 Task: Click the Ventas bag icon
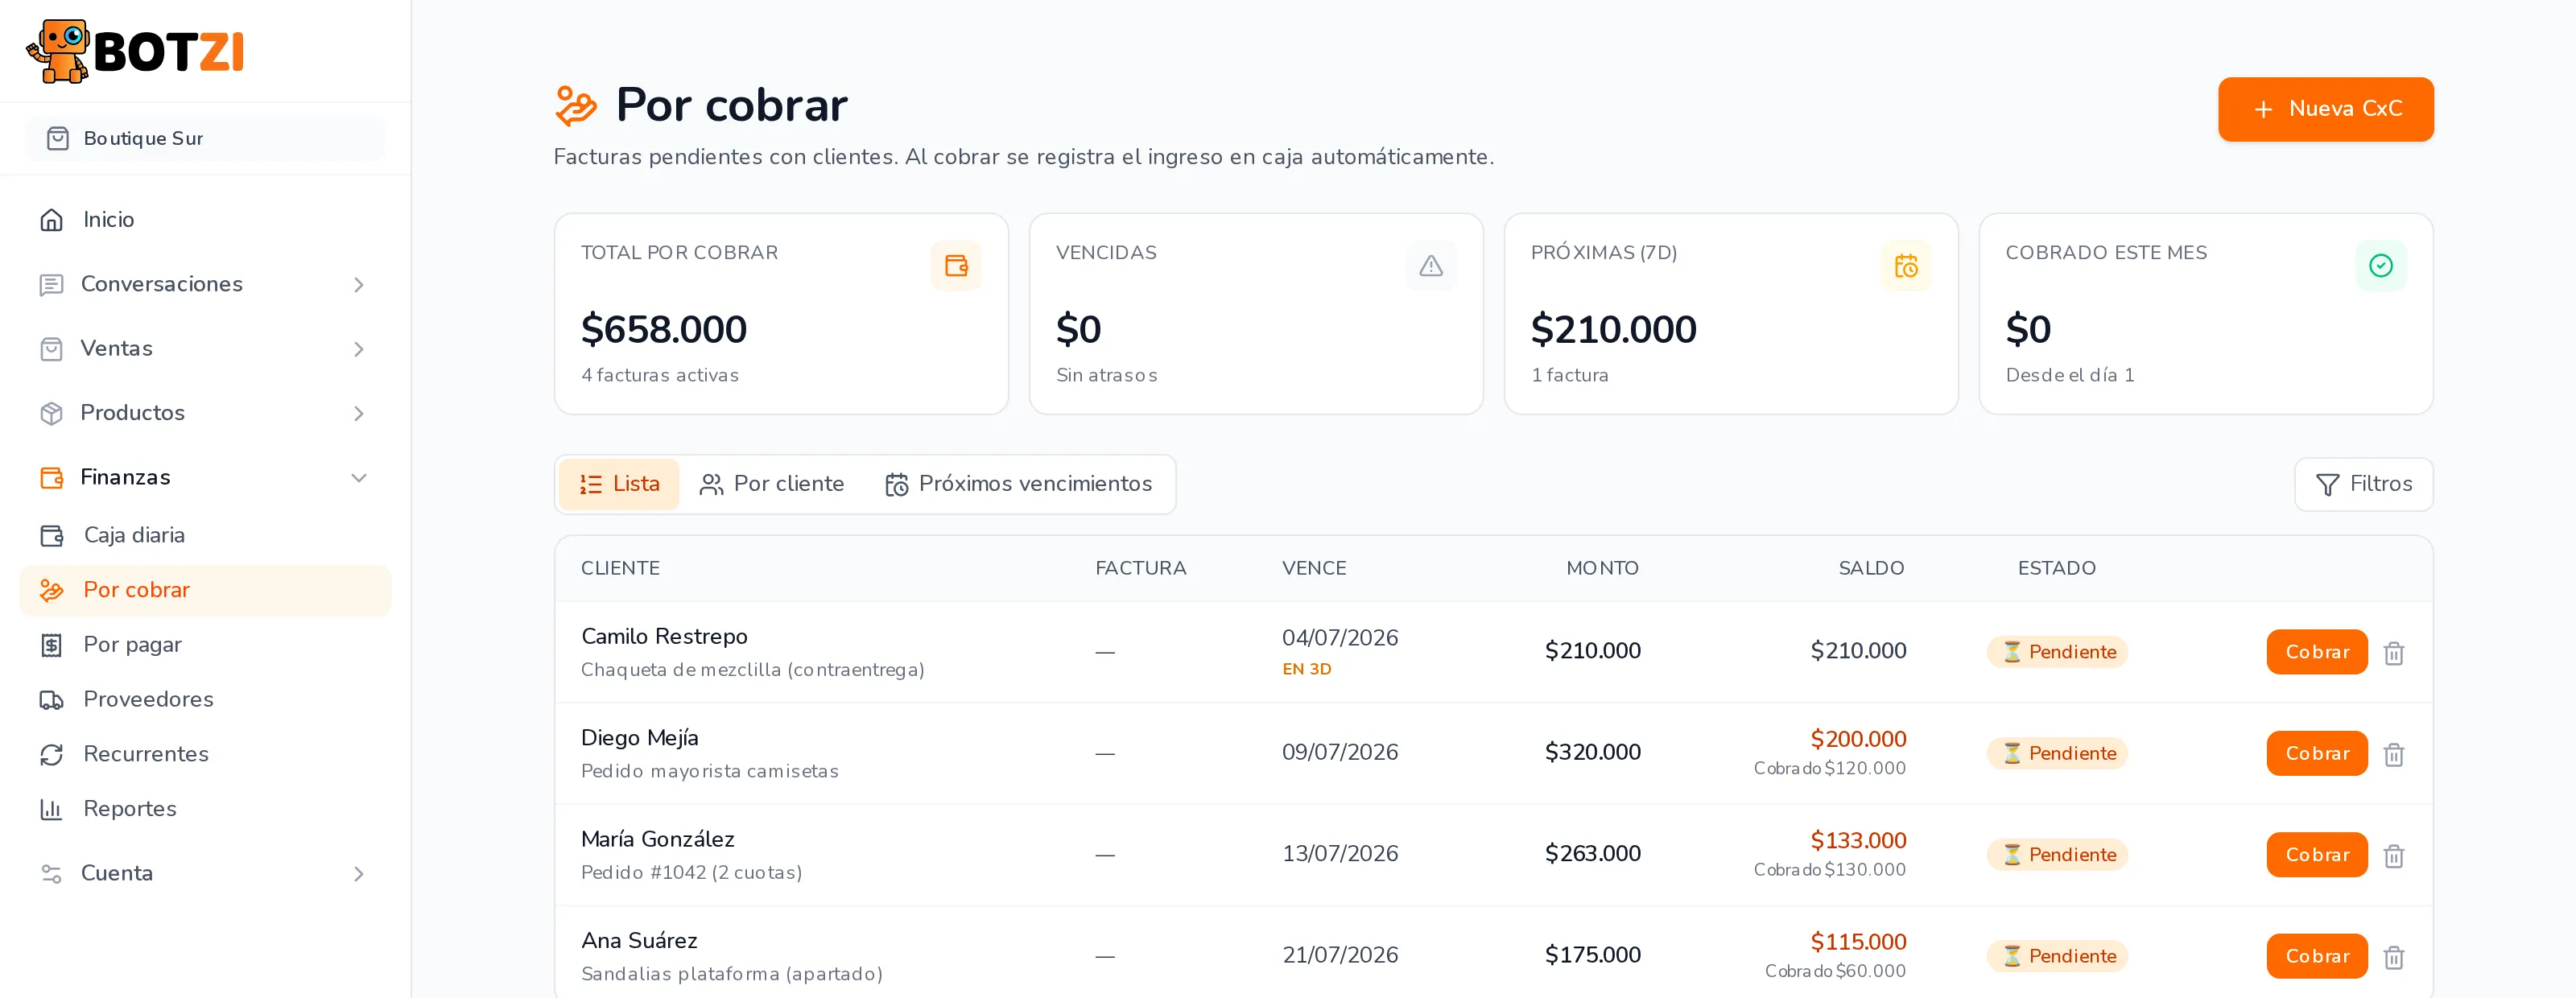[51, 349]
